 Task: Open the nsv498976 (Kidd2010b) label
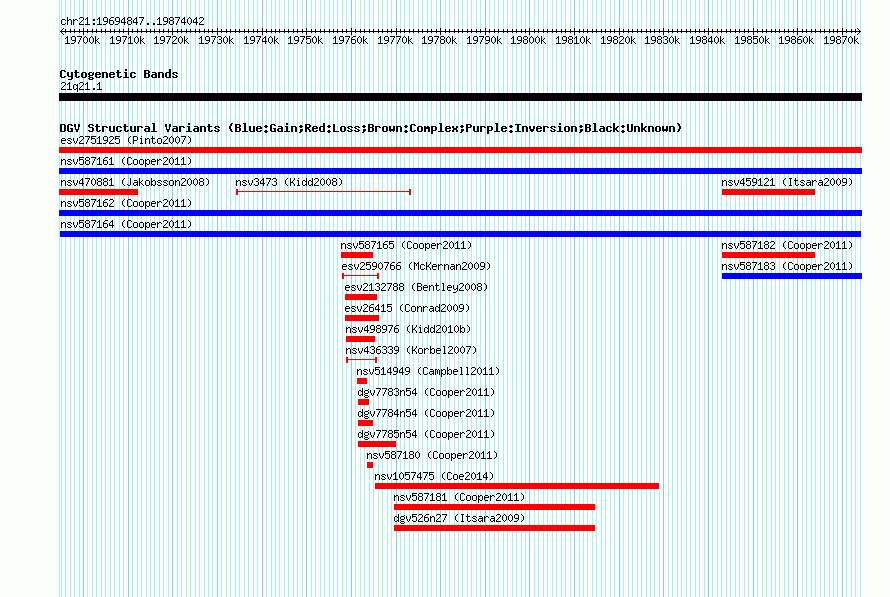click(408, 329)
